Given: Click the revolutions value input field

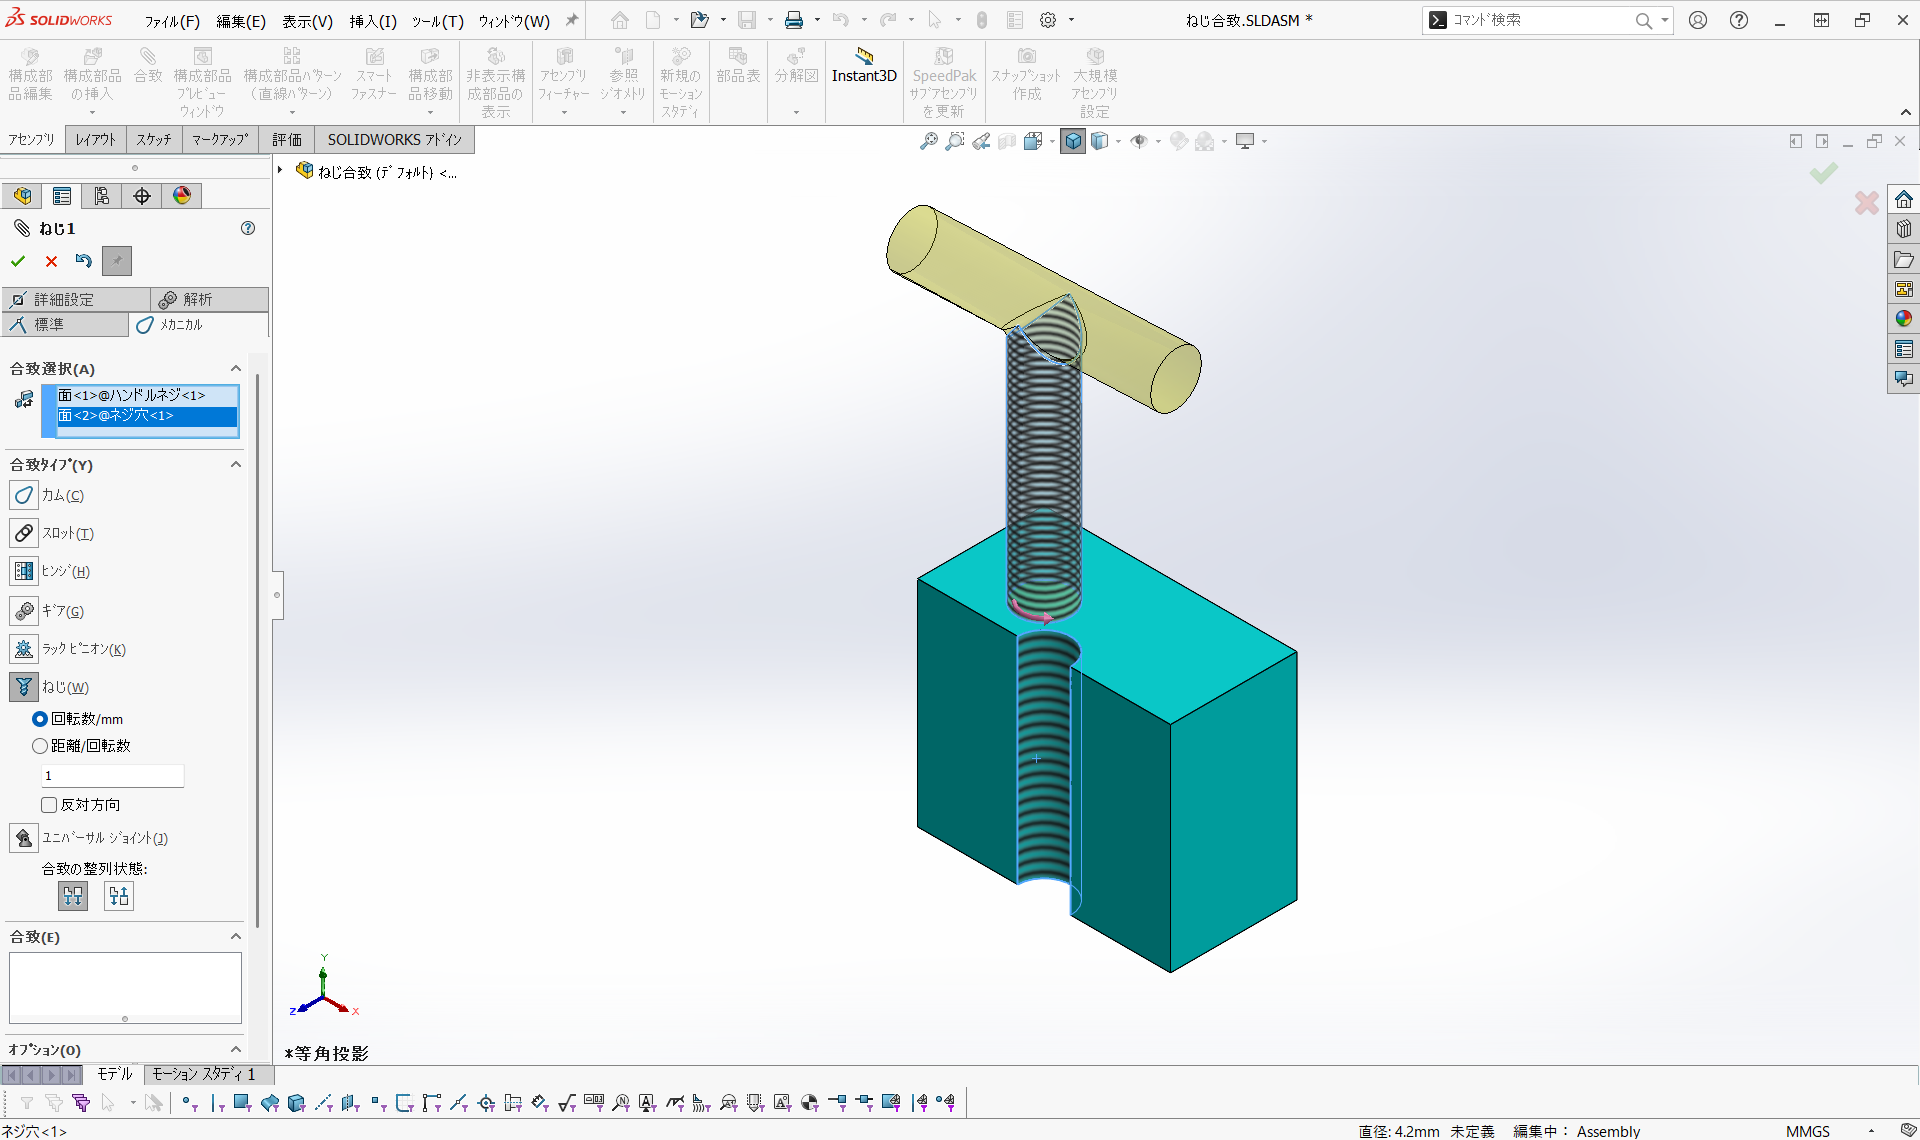Looking at the screenshot, I should (113, 776).
